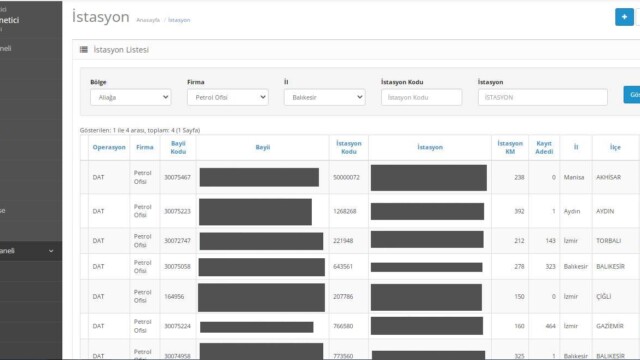Click the Gösterilen record count text
Viewport: 640px width, 360px height.
(140, 130)
